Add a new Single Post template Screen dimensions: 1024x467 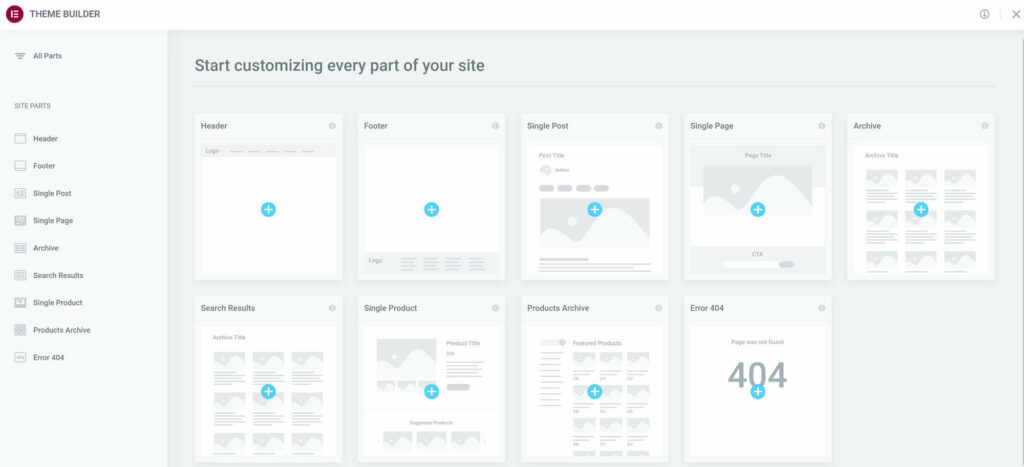[x=594, y=210]
